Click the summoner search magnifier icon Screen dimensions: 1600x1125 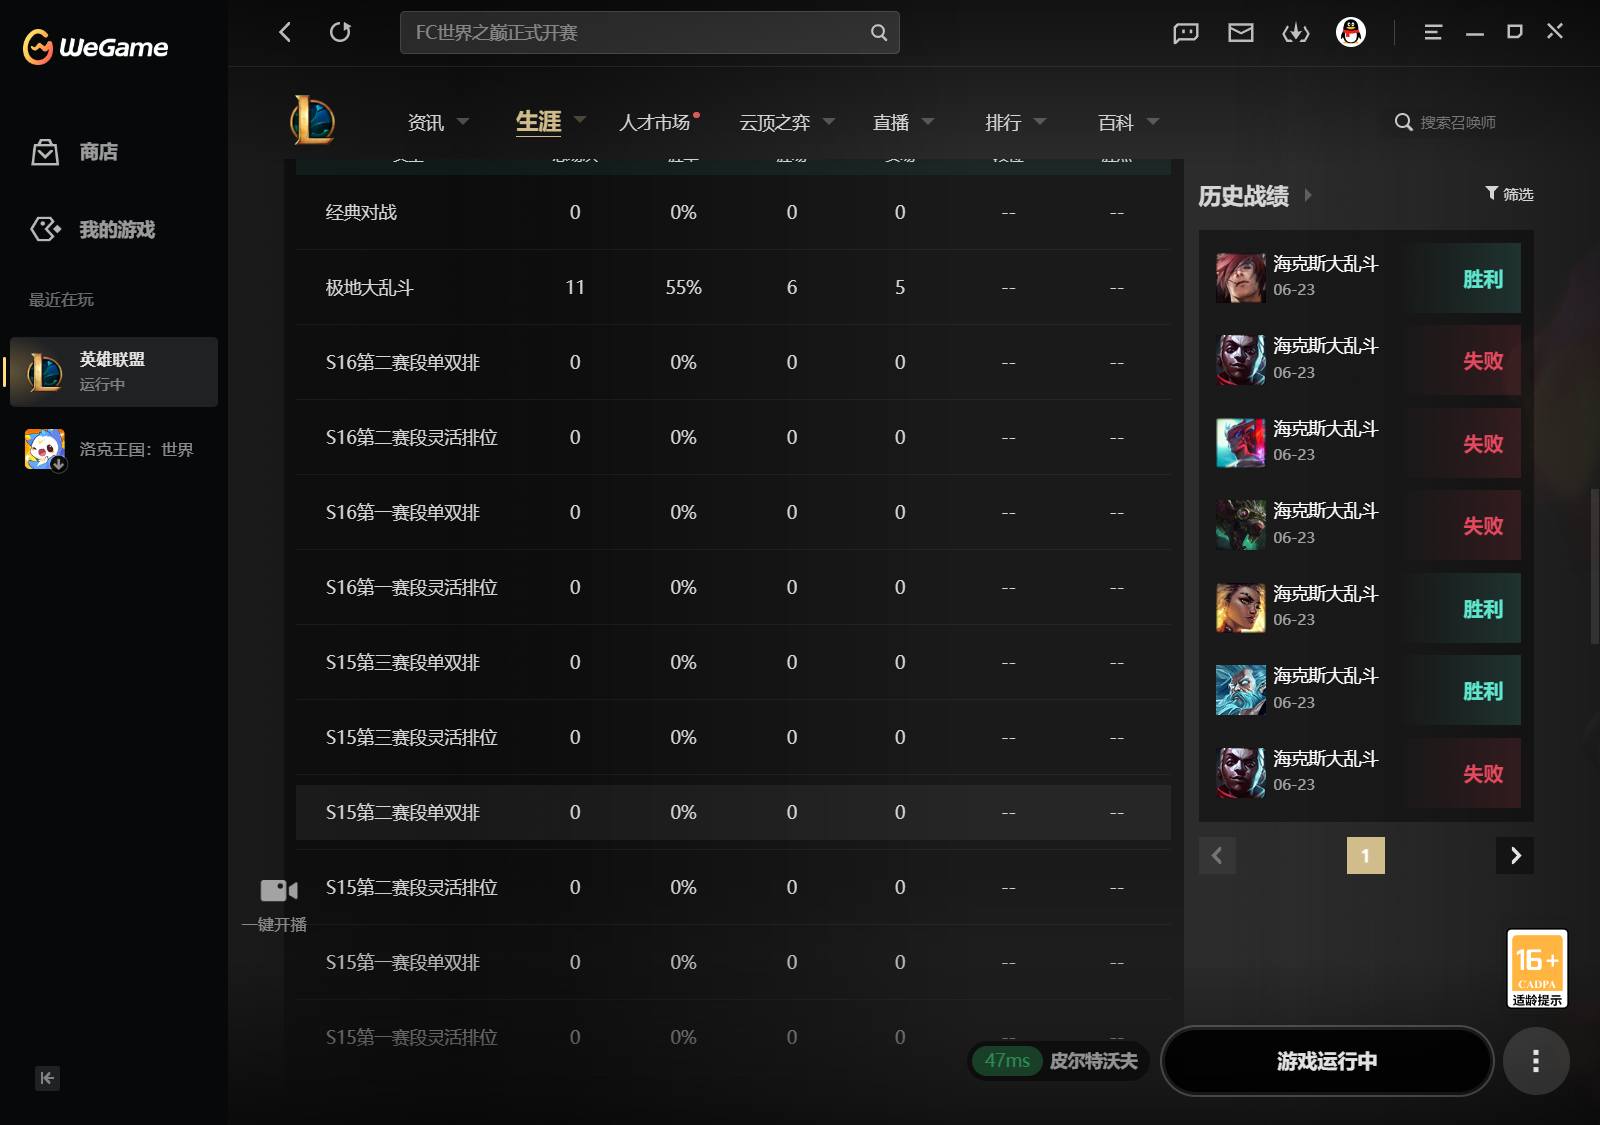pyautogui.click(x=1403, y=122)
